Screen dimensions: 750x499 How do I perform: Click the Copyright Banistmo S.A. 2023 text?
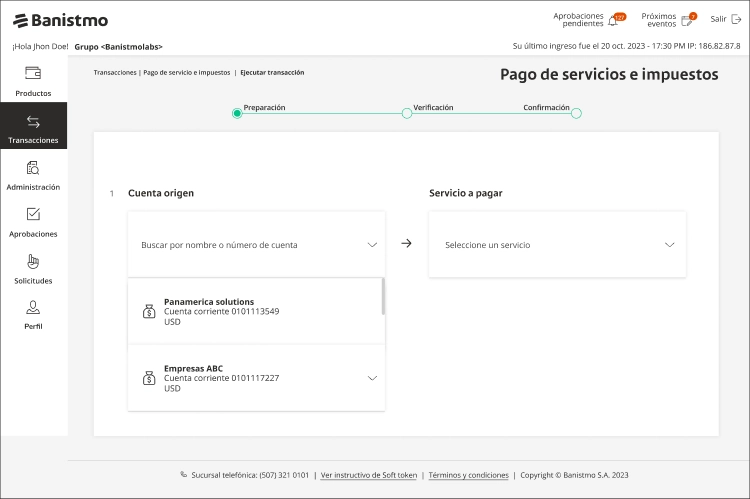click(574, 475)
